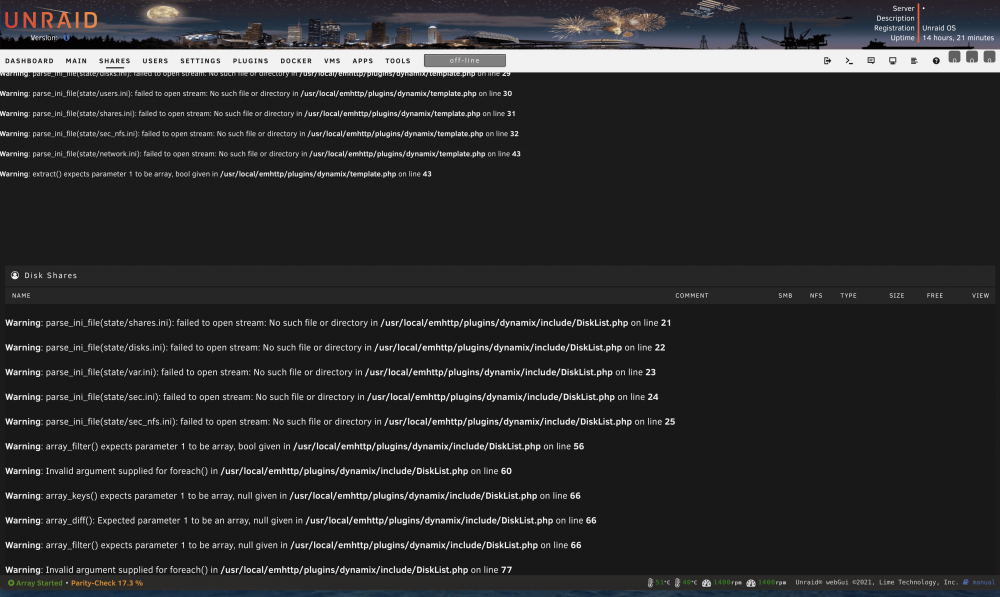Click the Parity-Check 17.3 % status

(107, 583)
